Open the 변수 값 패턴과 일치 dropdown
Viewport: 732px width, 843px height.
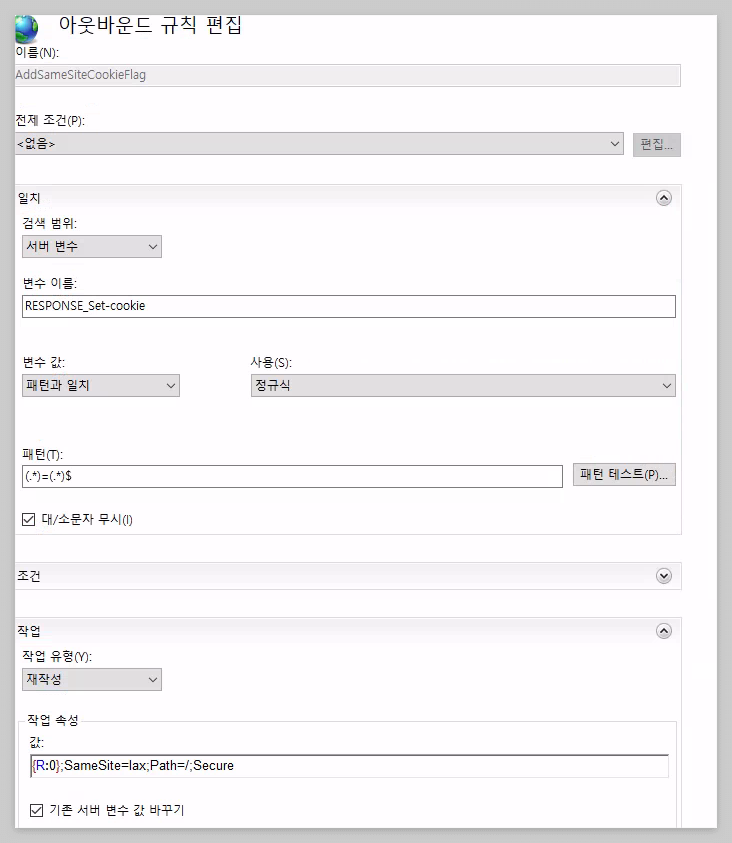(101, 385)
